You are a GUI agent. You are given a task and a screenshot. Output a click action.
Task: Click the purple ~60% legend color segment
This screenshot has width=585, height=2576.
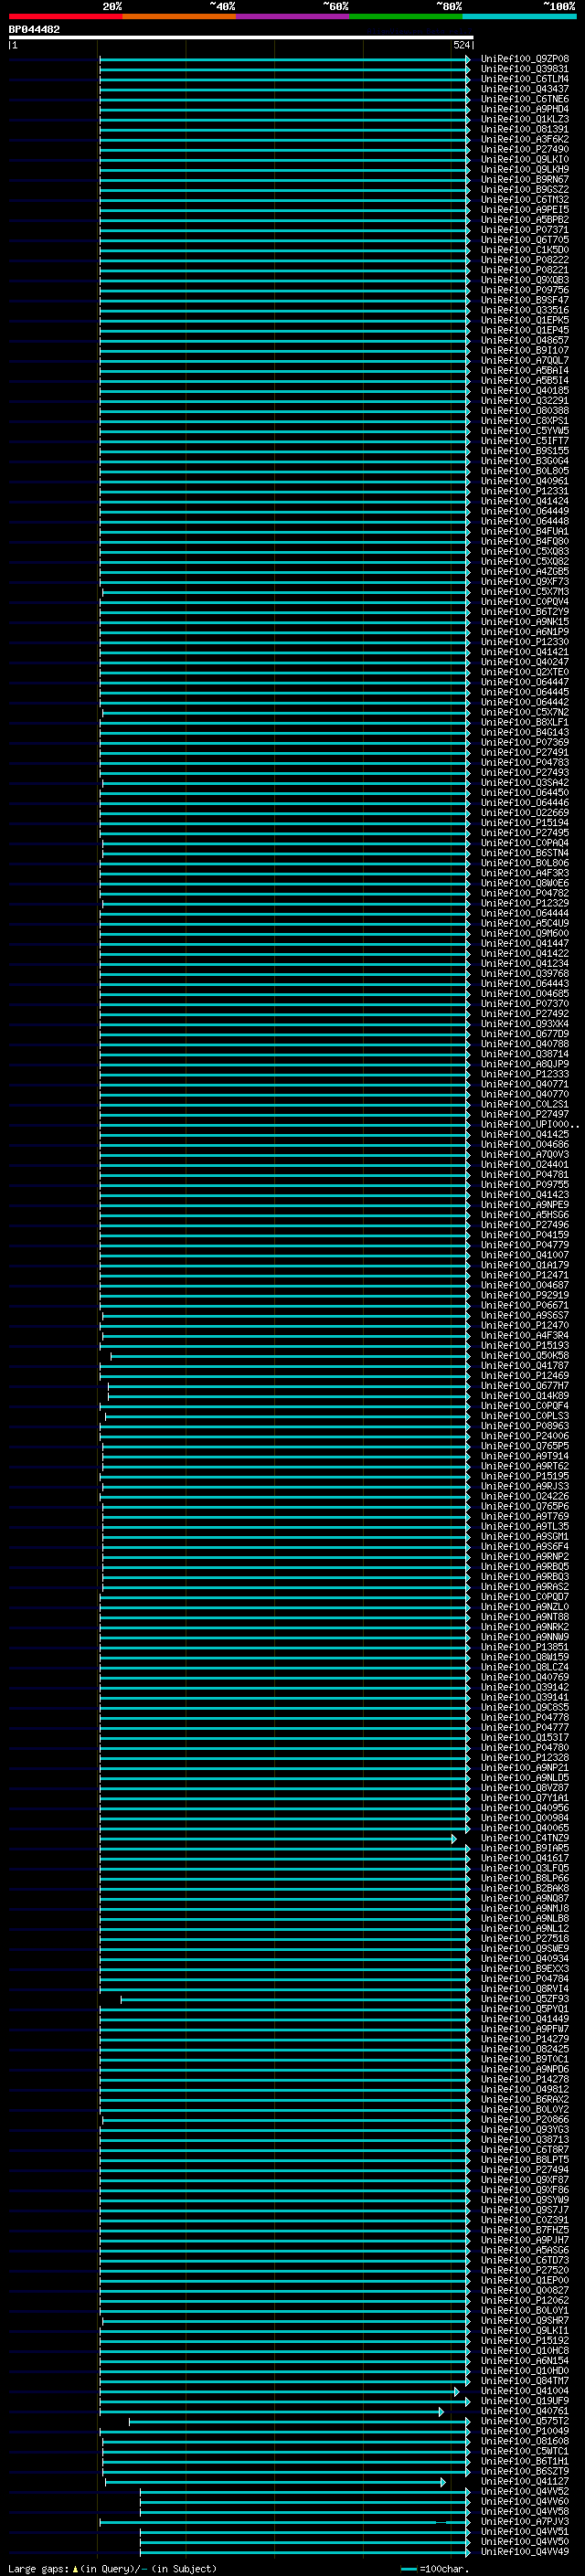click(x=293, y=16)
